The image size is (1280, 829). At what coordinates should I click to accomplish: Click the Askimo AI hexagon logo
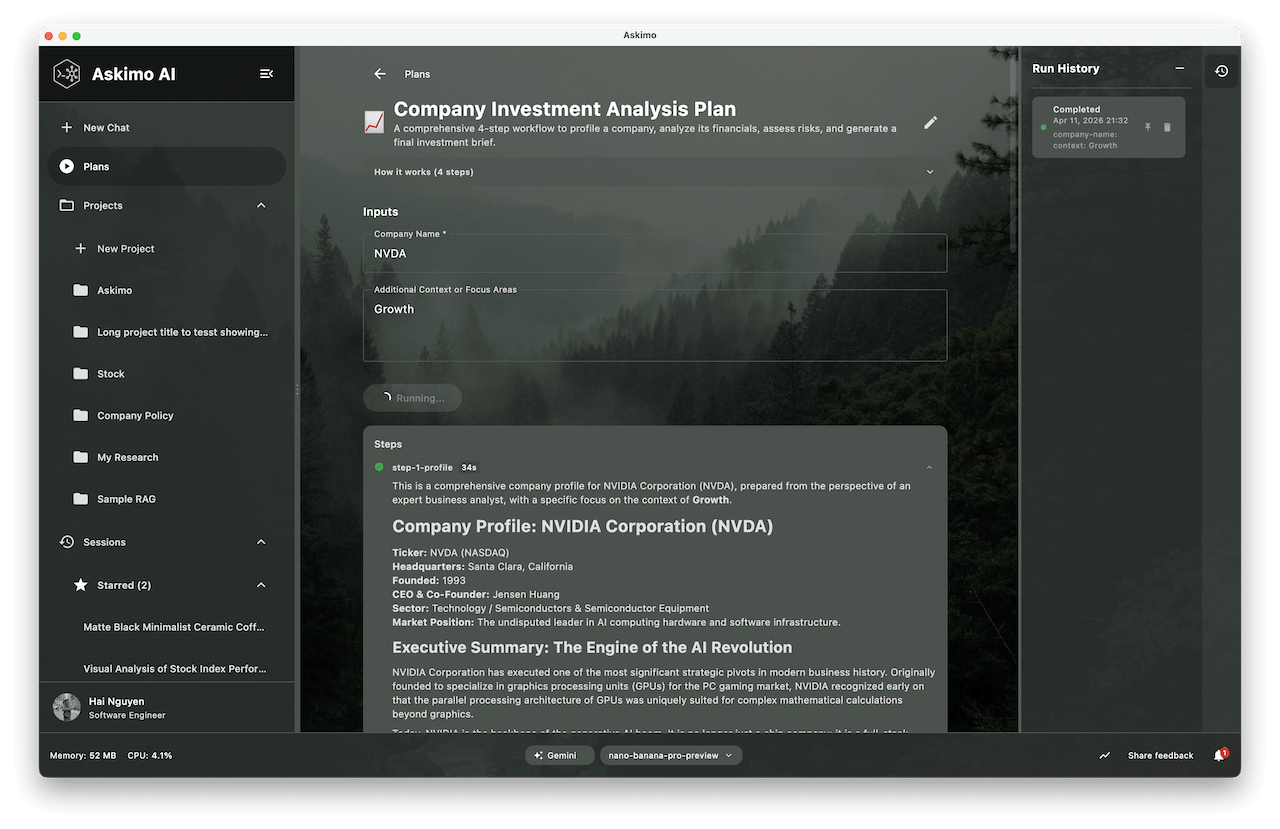(x=67, y=73)
